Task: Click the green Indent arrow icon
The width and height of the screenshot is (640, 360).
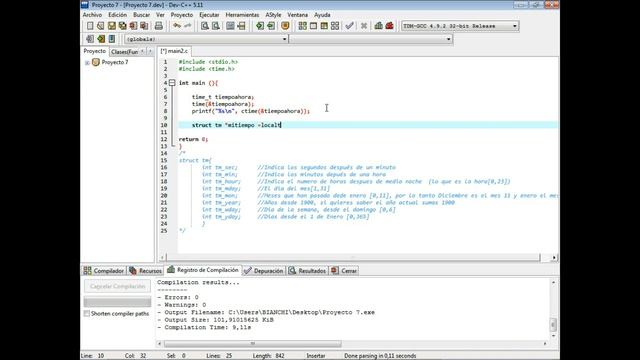Action: [260, 26]
